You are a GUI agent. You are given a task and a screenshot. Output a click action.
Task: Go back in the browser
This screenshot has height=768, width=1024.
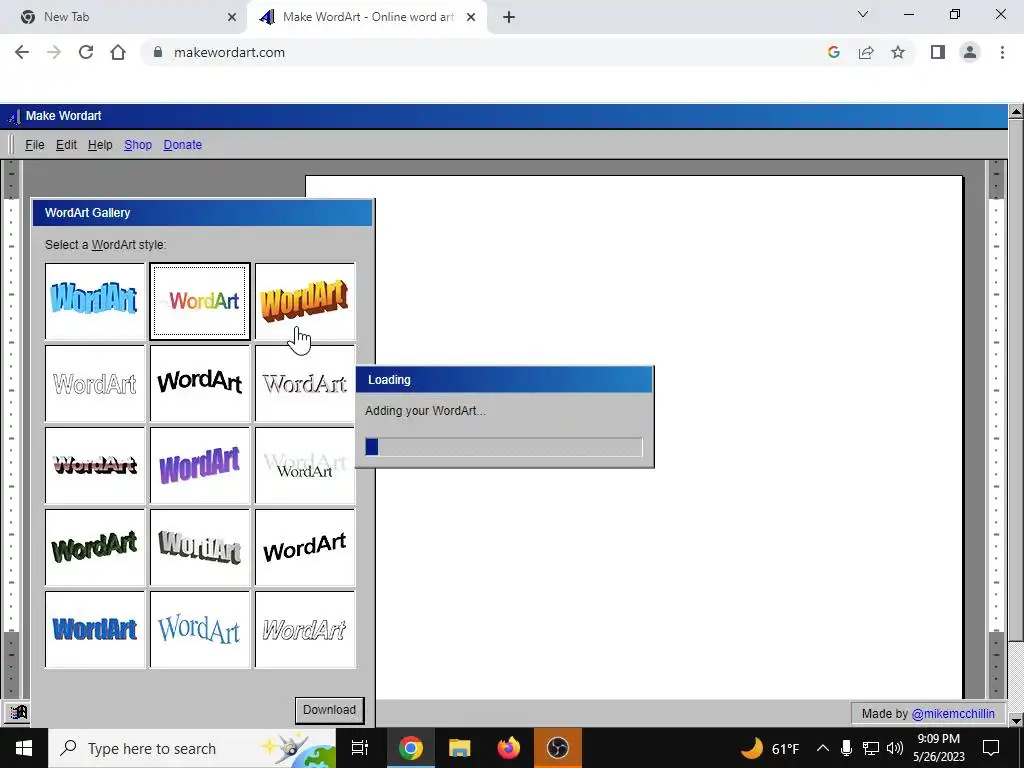(22, 52)
